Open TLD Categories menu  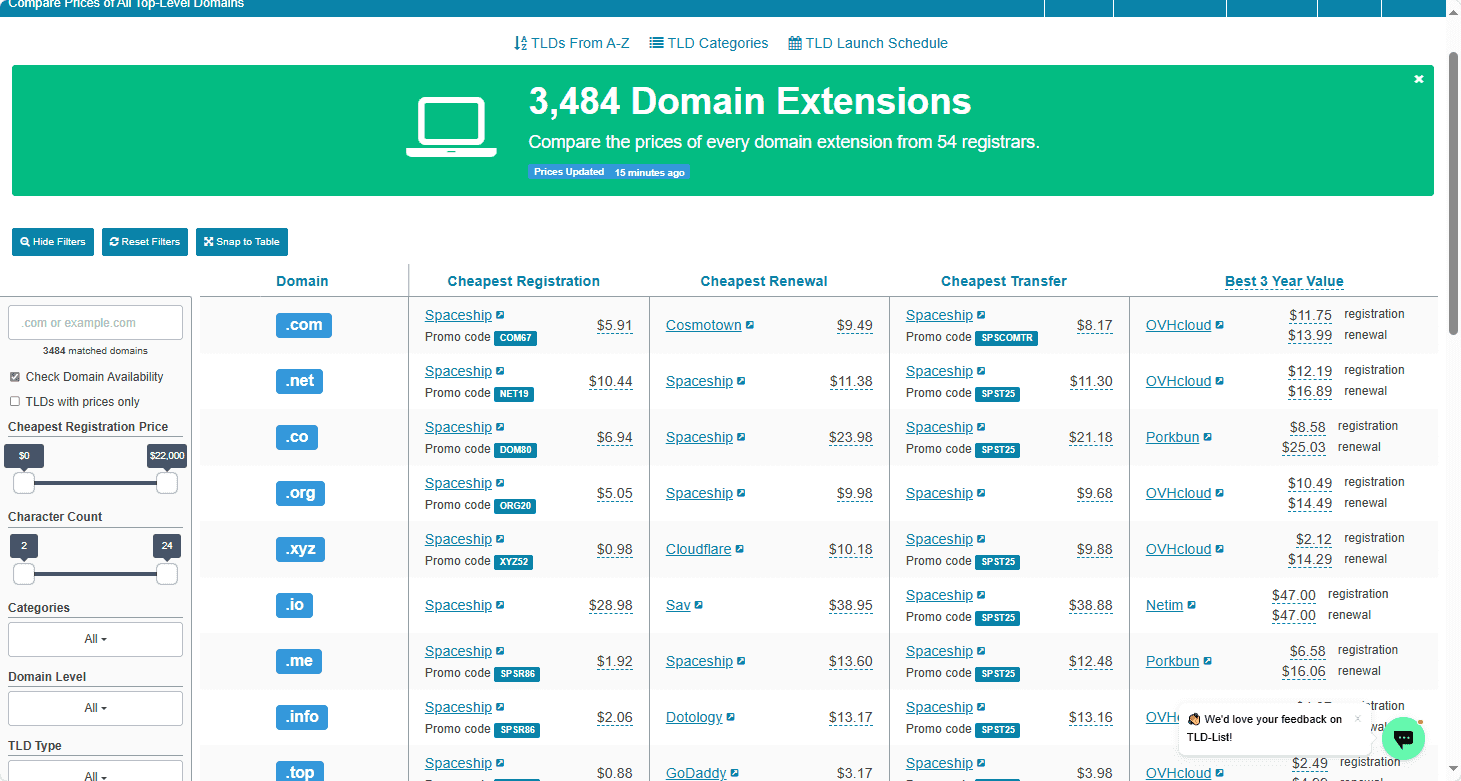pos(709,43)
